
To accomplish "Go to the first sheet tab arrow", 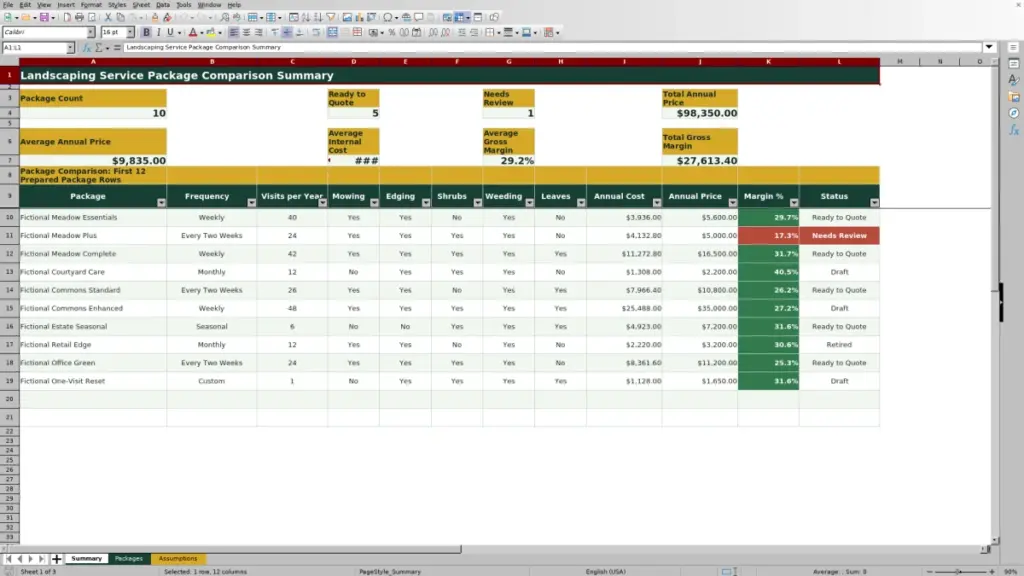I will pos(8,559).
